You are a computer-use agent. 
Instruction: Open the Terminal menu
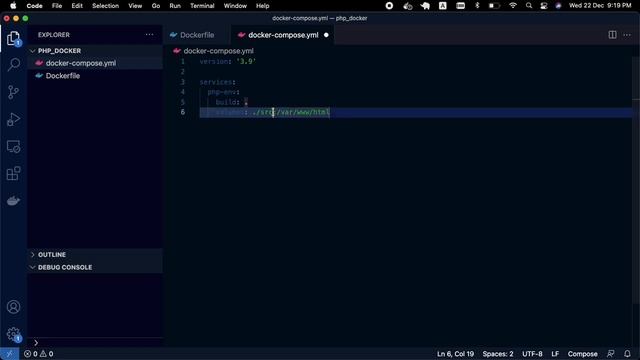click(202, 6)
